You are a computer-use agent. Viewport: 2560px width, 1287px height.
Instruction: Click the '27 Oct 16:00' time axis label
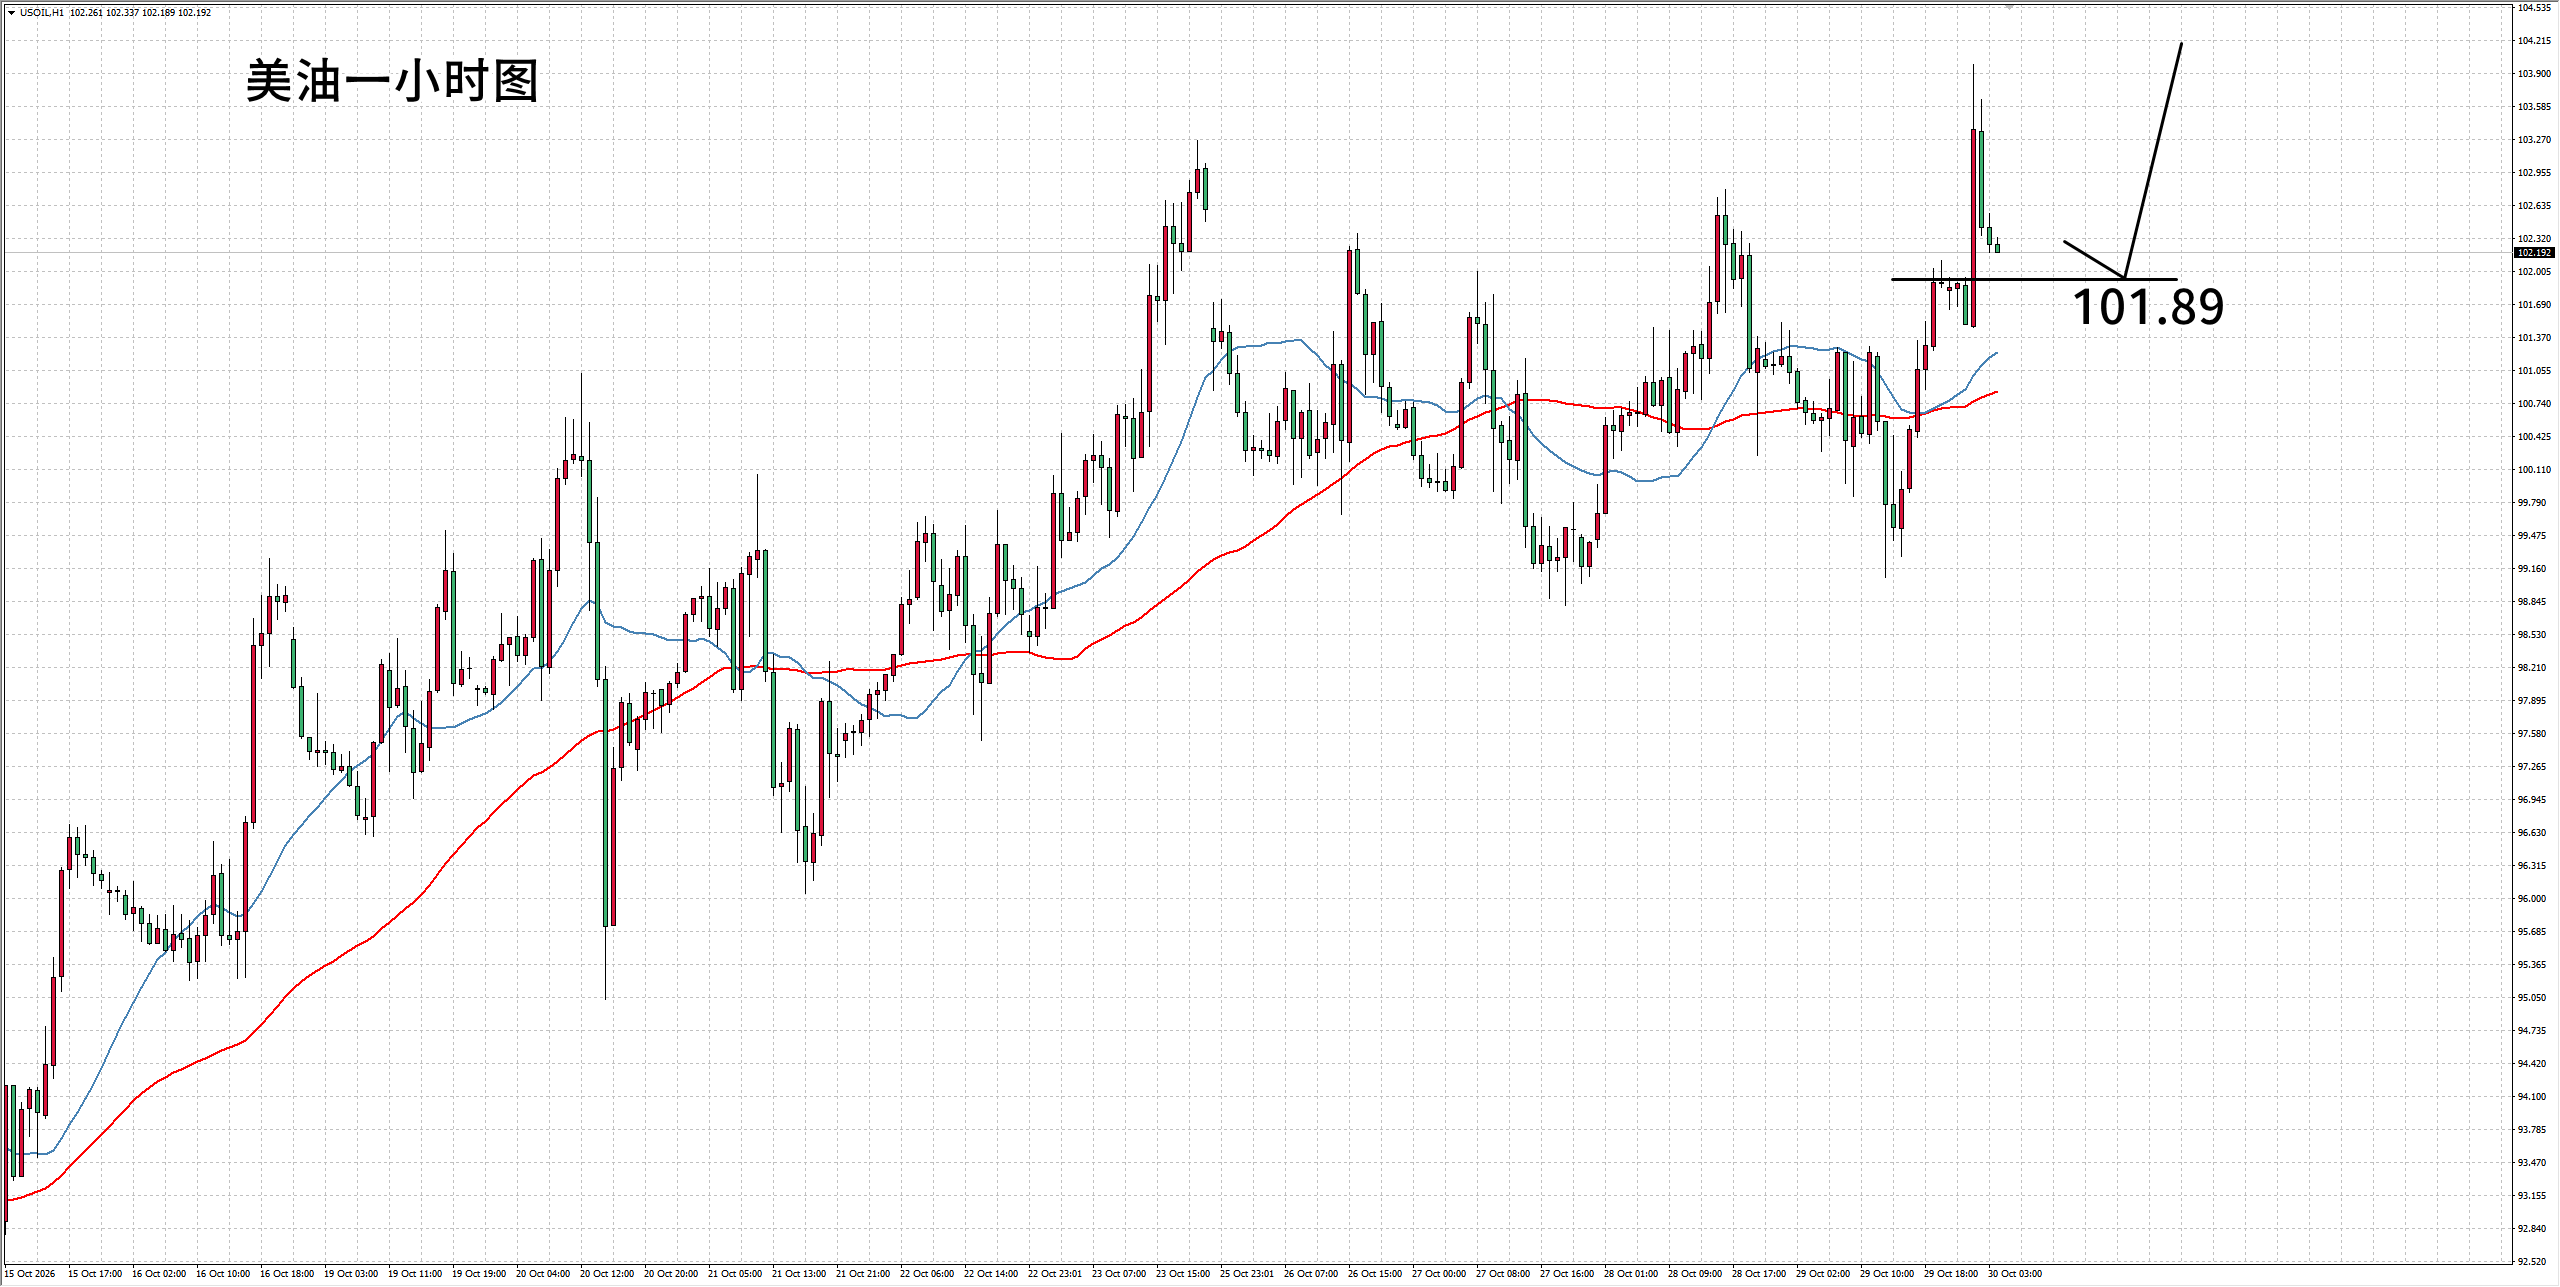1567,1274
